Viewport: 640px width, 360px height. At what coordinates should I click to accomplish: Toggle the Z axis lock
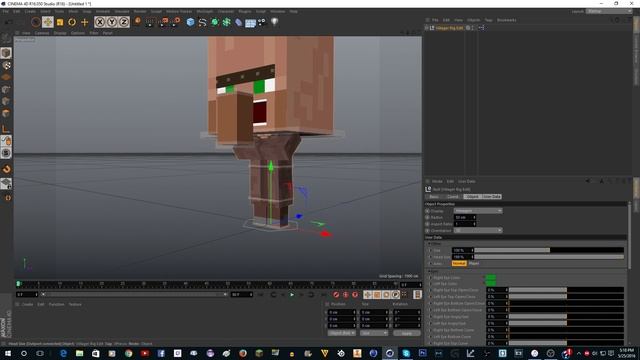(x=124, y=22)
